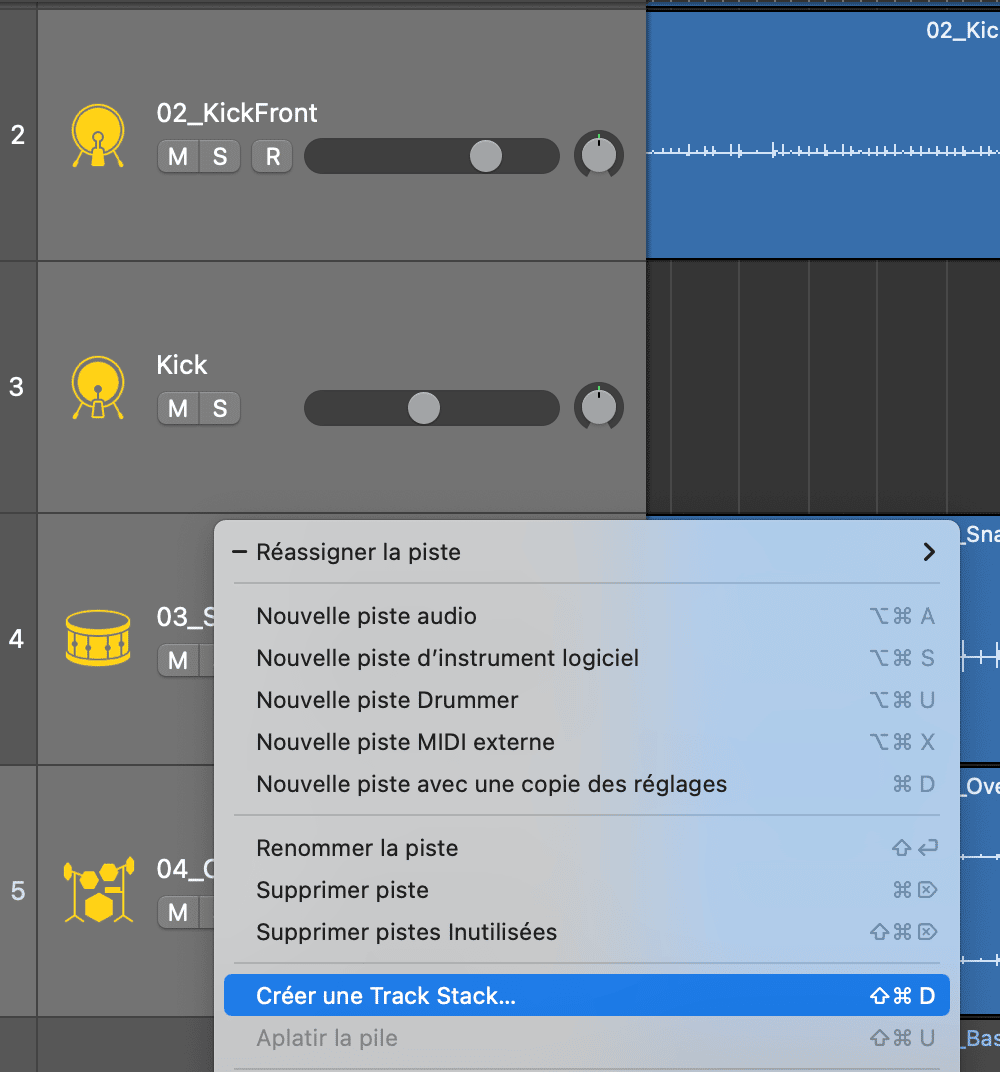Solo the Kick track
Viewport: 1000px width, 1072px height.
(220, 409)
